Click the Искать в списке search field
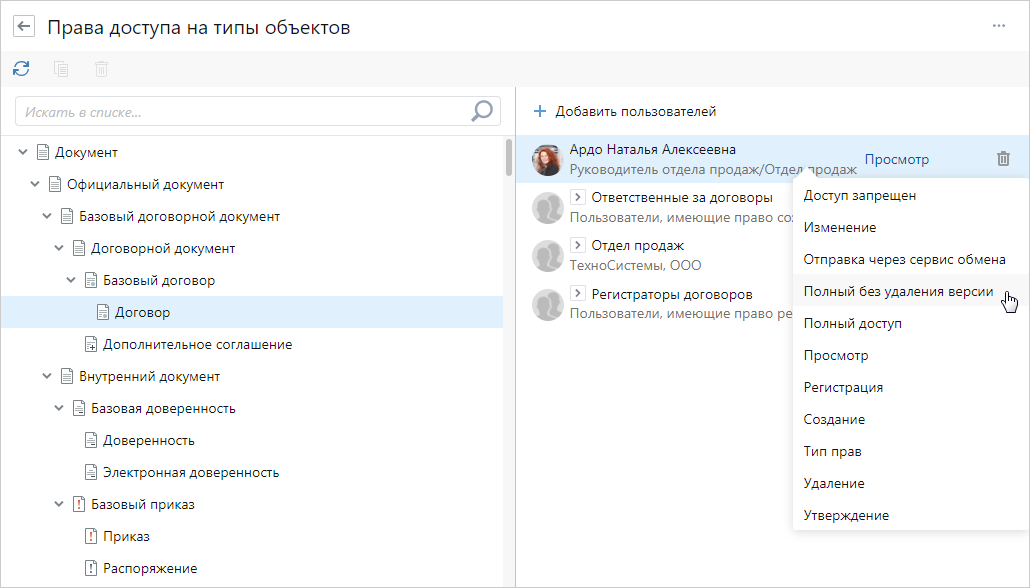This screenshot has height=588, width=1030. pos(240,111)
